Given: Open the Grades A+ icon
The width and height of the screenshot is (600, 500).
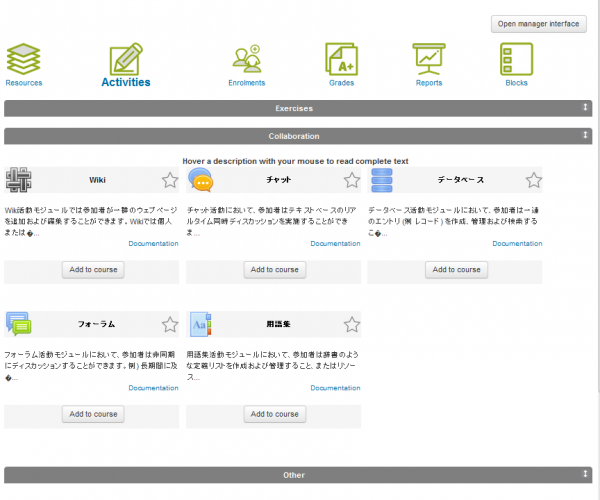Looking at the screenshot, I should pos(341,59).
